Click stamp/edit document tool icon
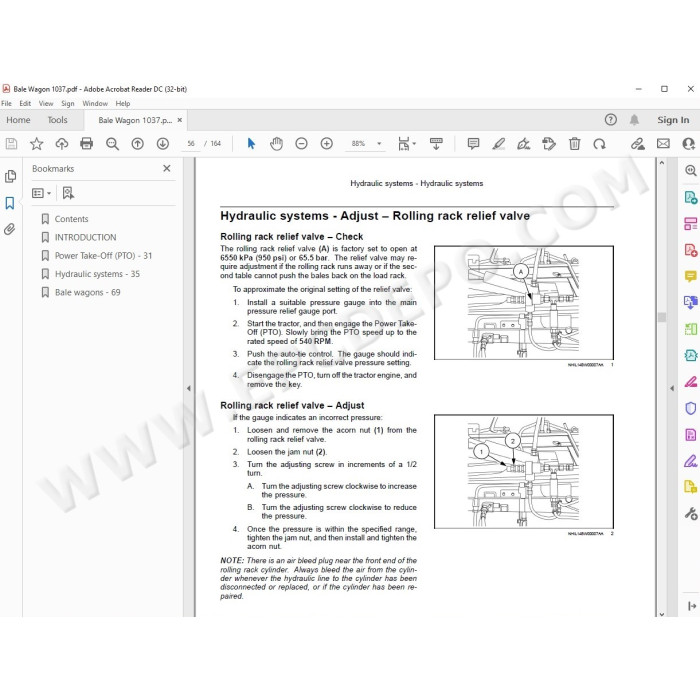 coord(549,144)
